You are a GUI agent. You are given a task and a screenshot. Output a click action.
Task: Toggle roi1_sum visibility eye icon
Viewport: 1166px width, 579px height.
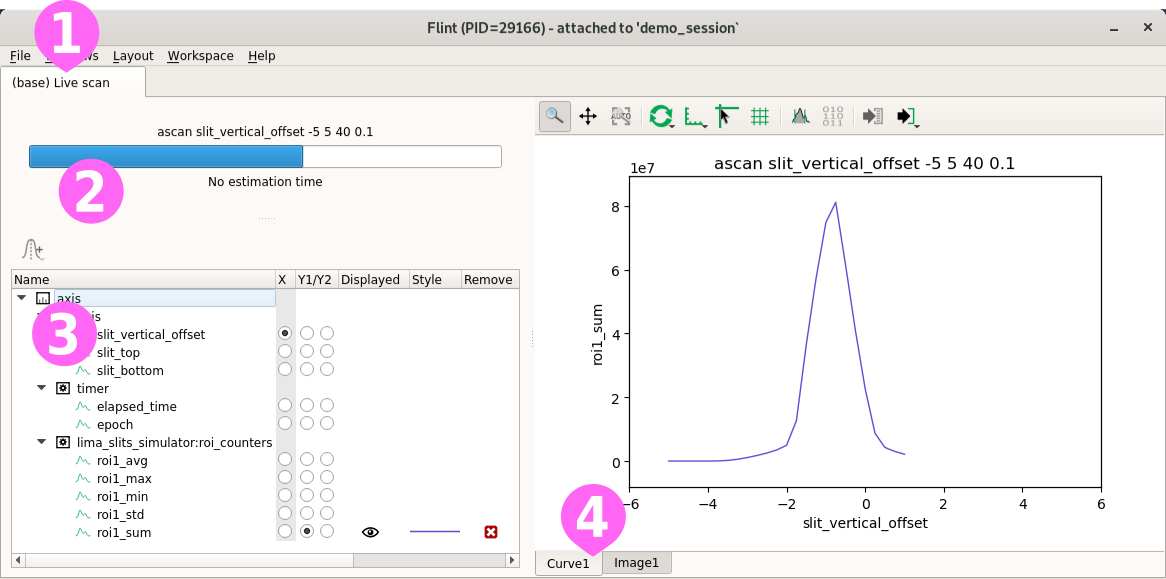(x=370, y=532)
